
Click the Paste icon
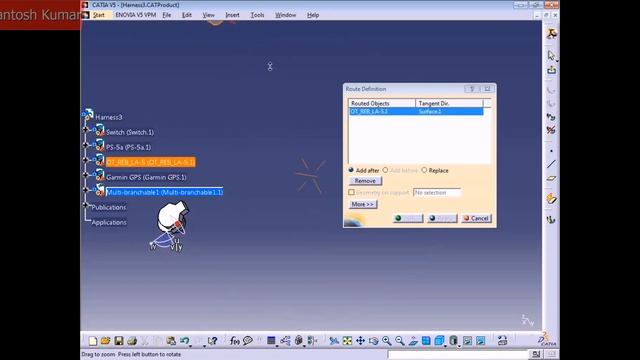pos(171,341)
